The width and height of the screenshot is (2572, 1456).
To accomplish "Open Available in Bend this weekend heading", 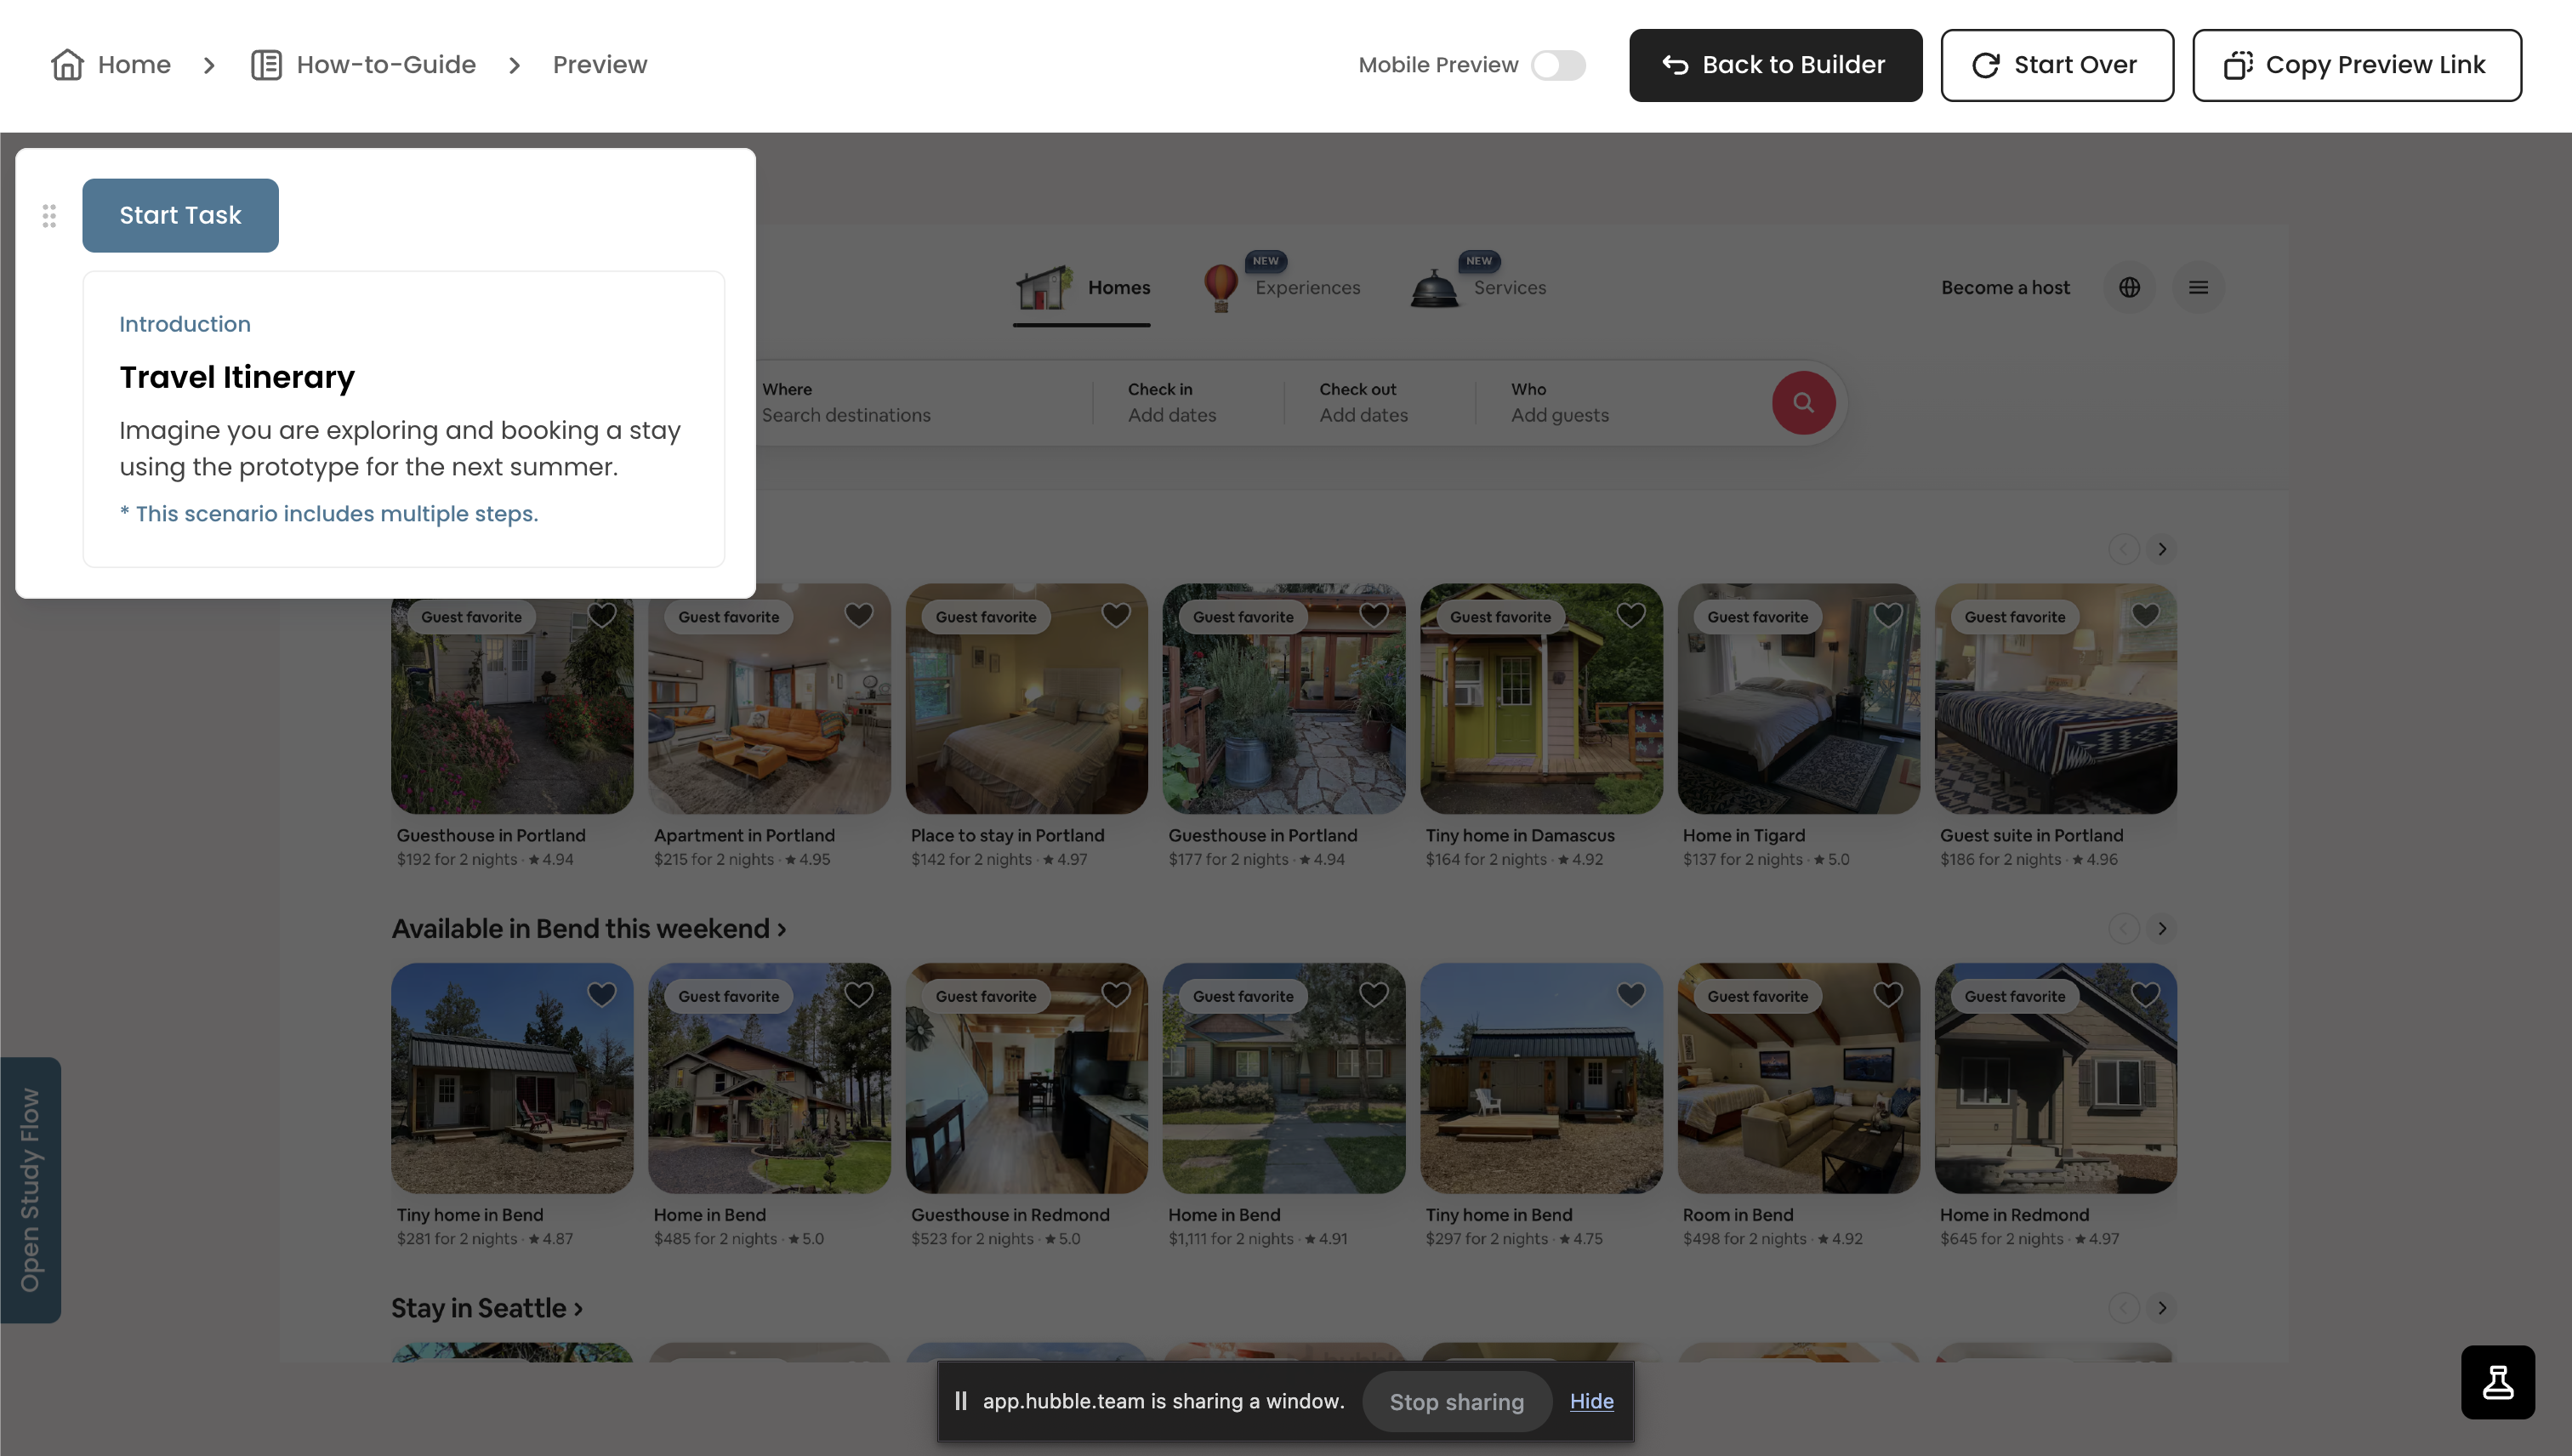I will [589, 929].
